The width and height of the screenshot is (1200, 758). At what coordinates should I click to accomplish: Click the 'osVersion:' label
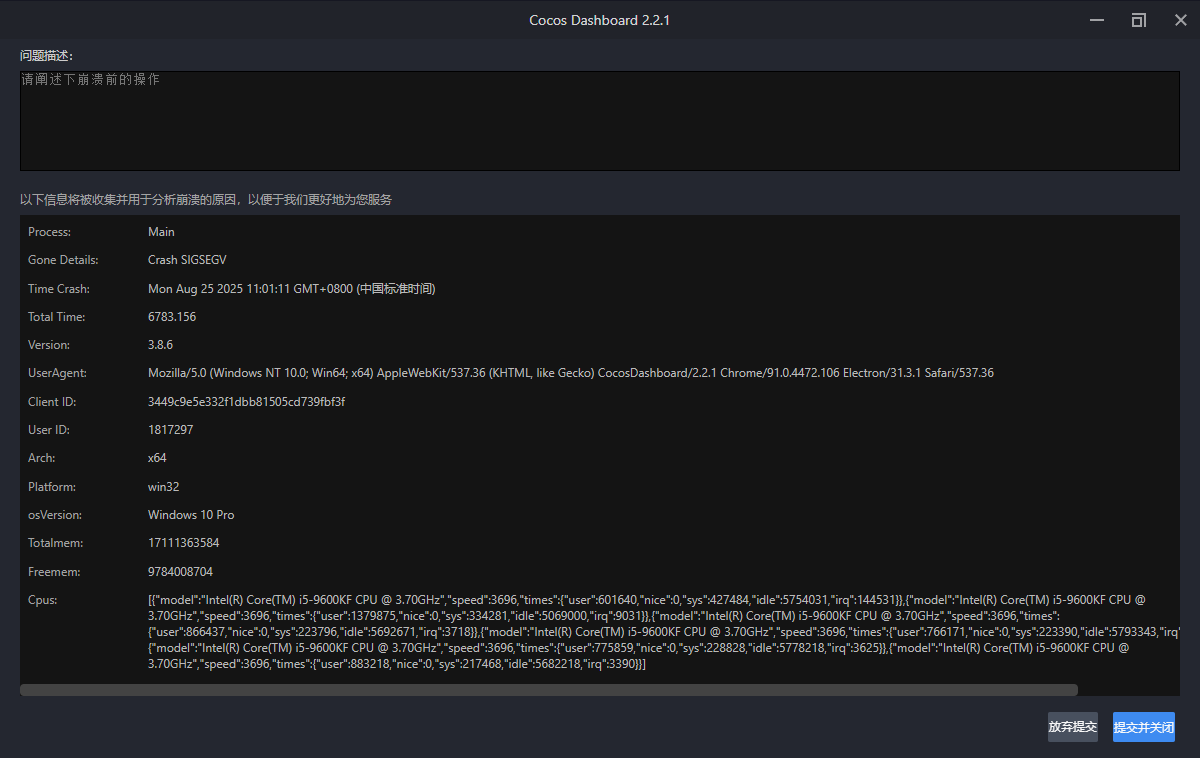55,515
